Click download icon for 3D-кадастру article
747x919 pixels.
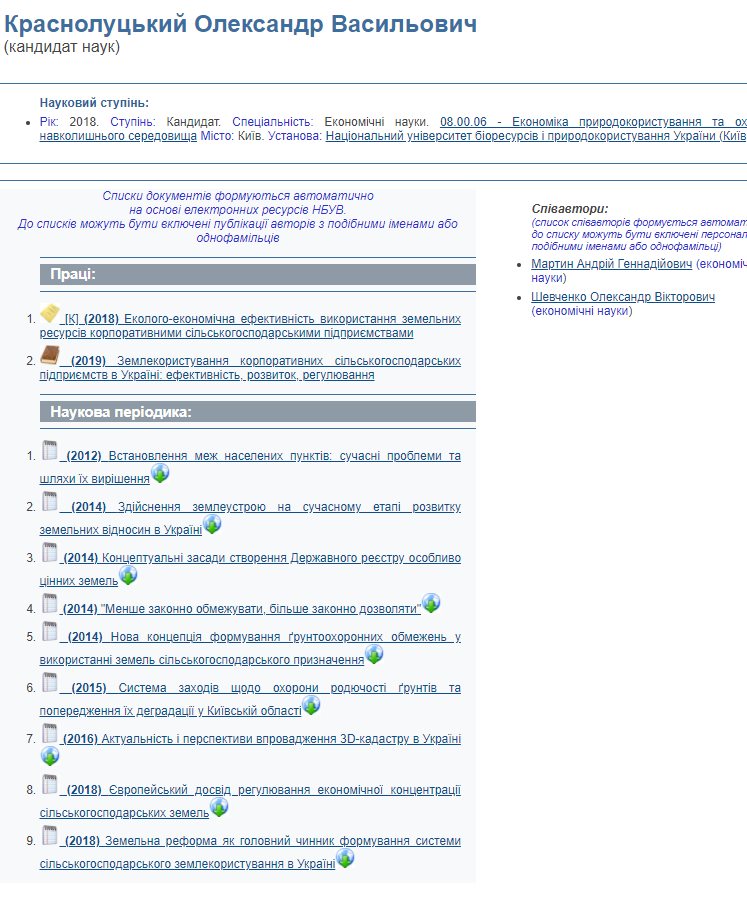[50, 756]
